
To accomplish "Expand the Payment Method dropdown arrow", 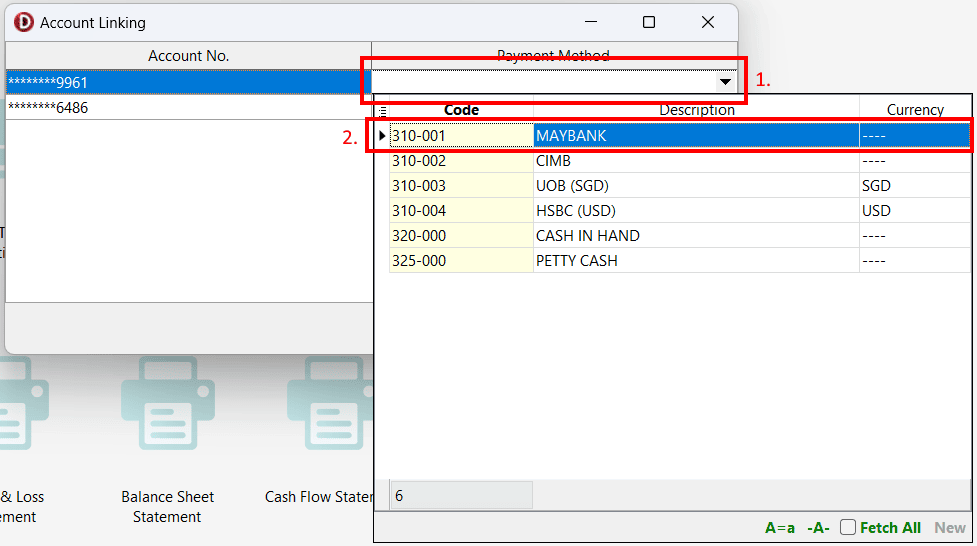I will 726,82.
